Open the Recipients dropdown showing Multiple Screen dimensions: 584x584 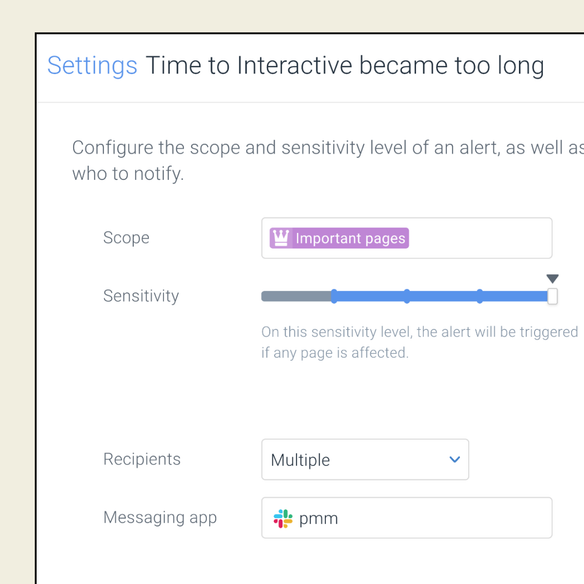click(x=365, y=460)
